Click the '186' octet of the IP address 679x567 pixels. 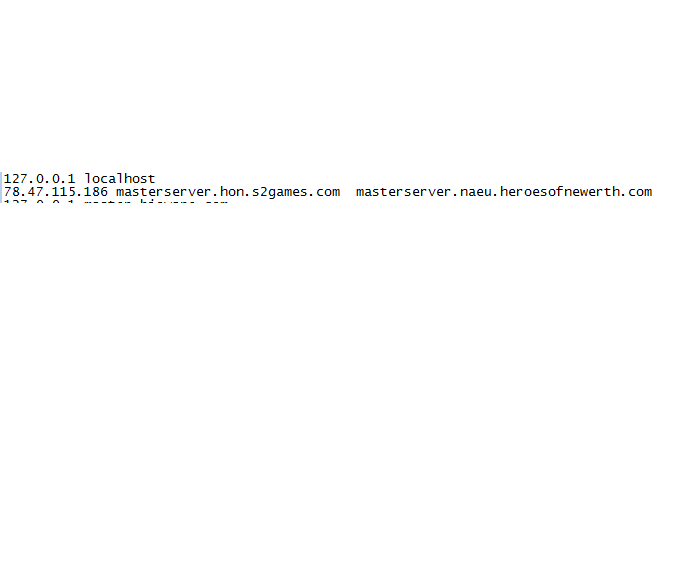pos(96,191)
